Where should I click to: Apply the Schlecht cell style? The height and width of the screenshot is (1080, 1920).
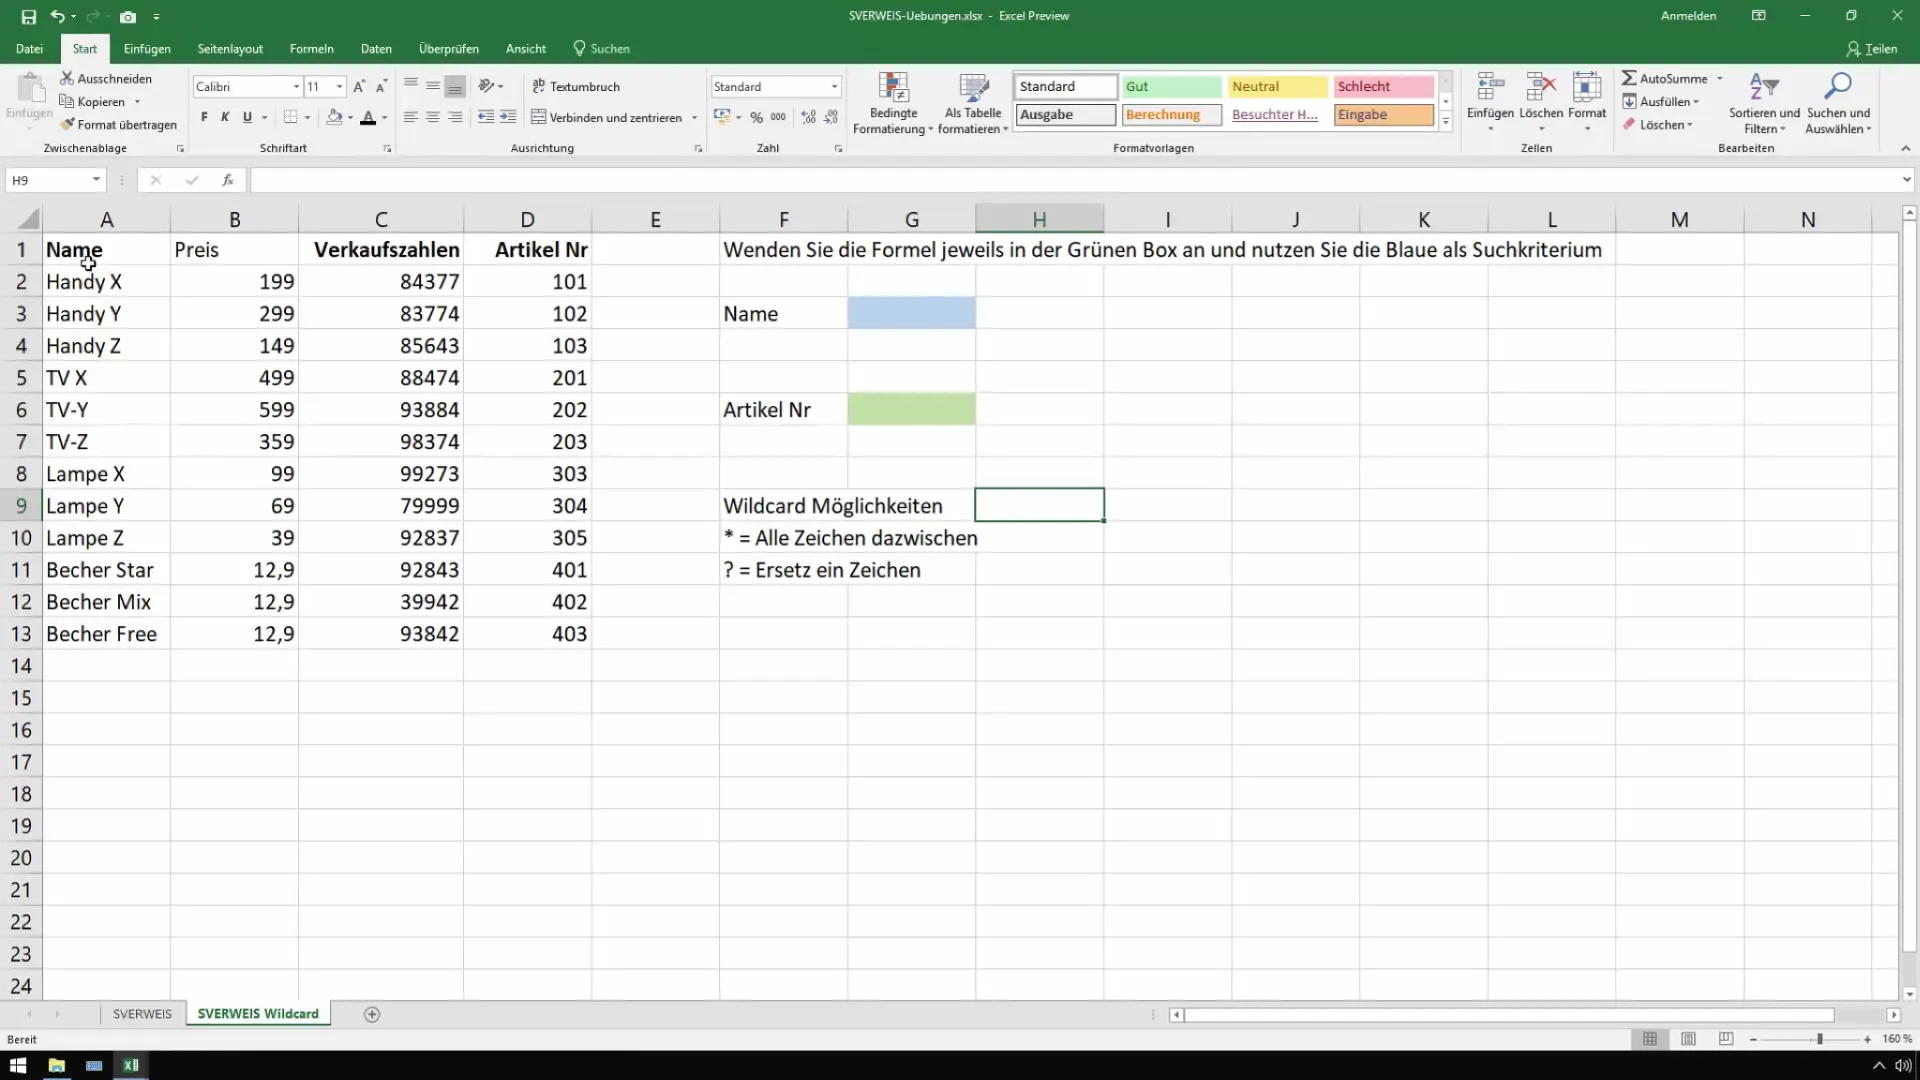[x=1383, y=87]
